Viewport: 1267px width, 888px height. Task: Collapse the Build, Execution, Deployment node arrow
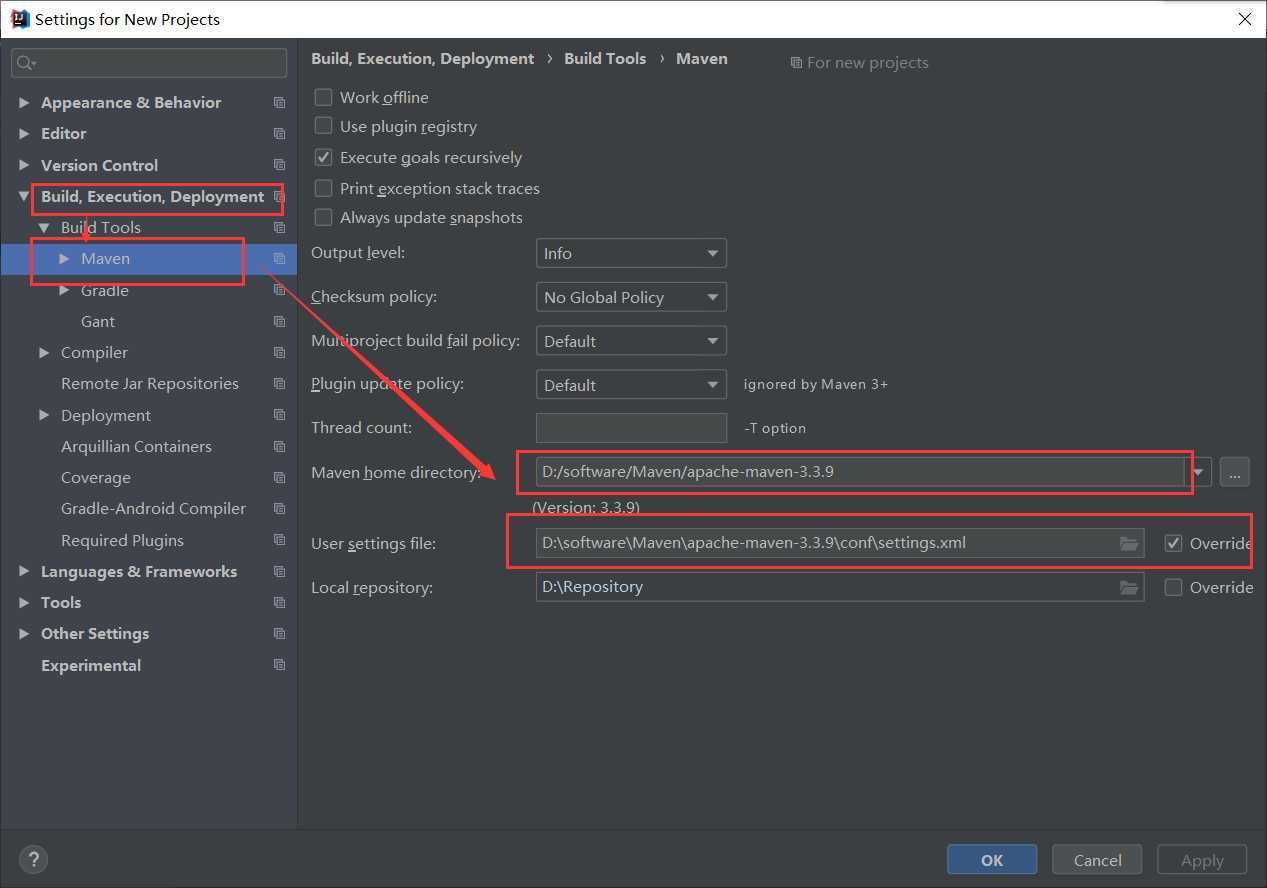click(24, 196)
